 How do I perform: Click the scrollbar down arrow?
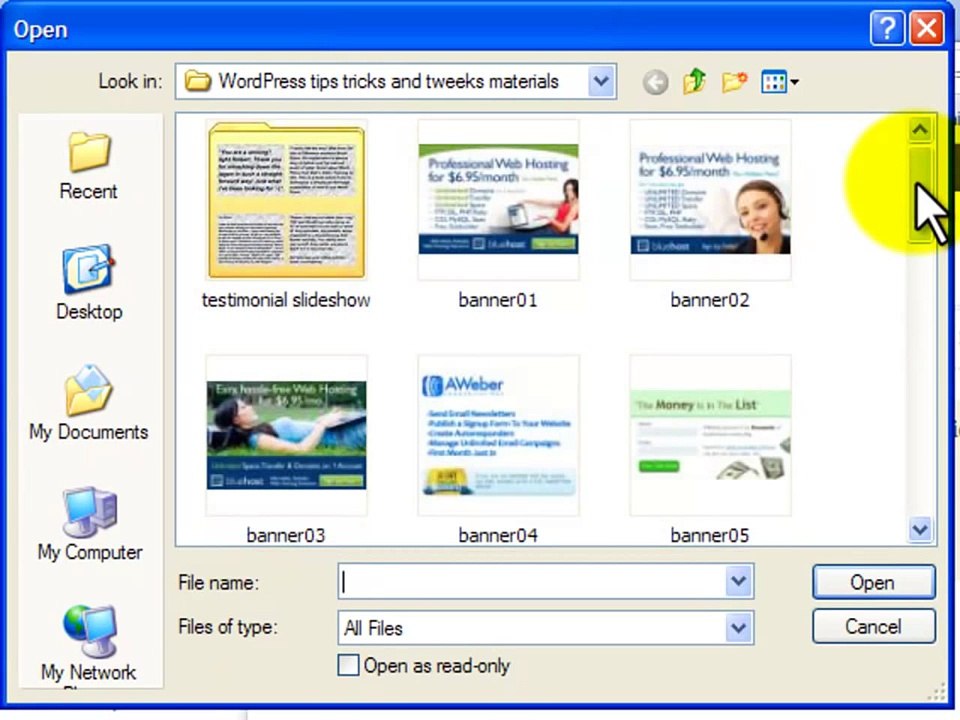coord(920,529)
